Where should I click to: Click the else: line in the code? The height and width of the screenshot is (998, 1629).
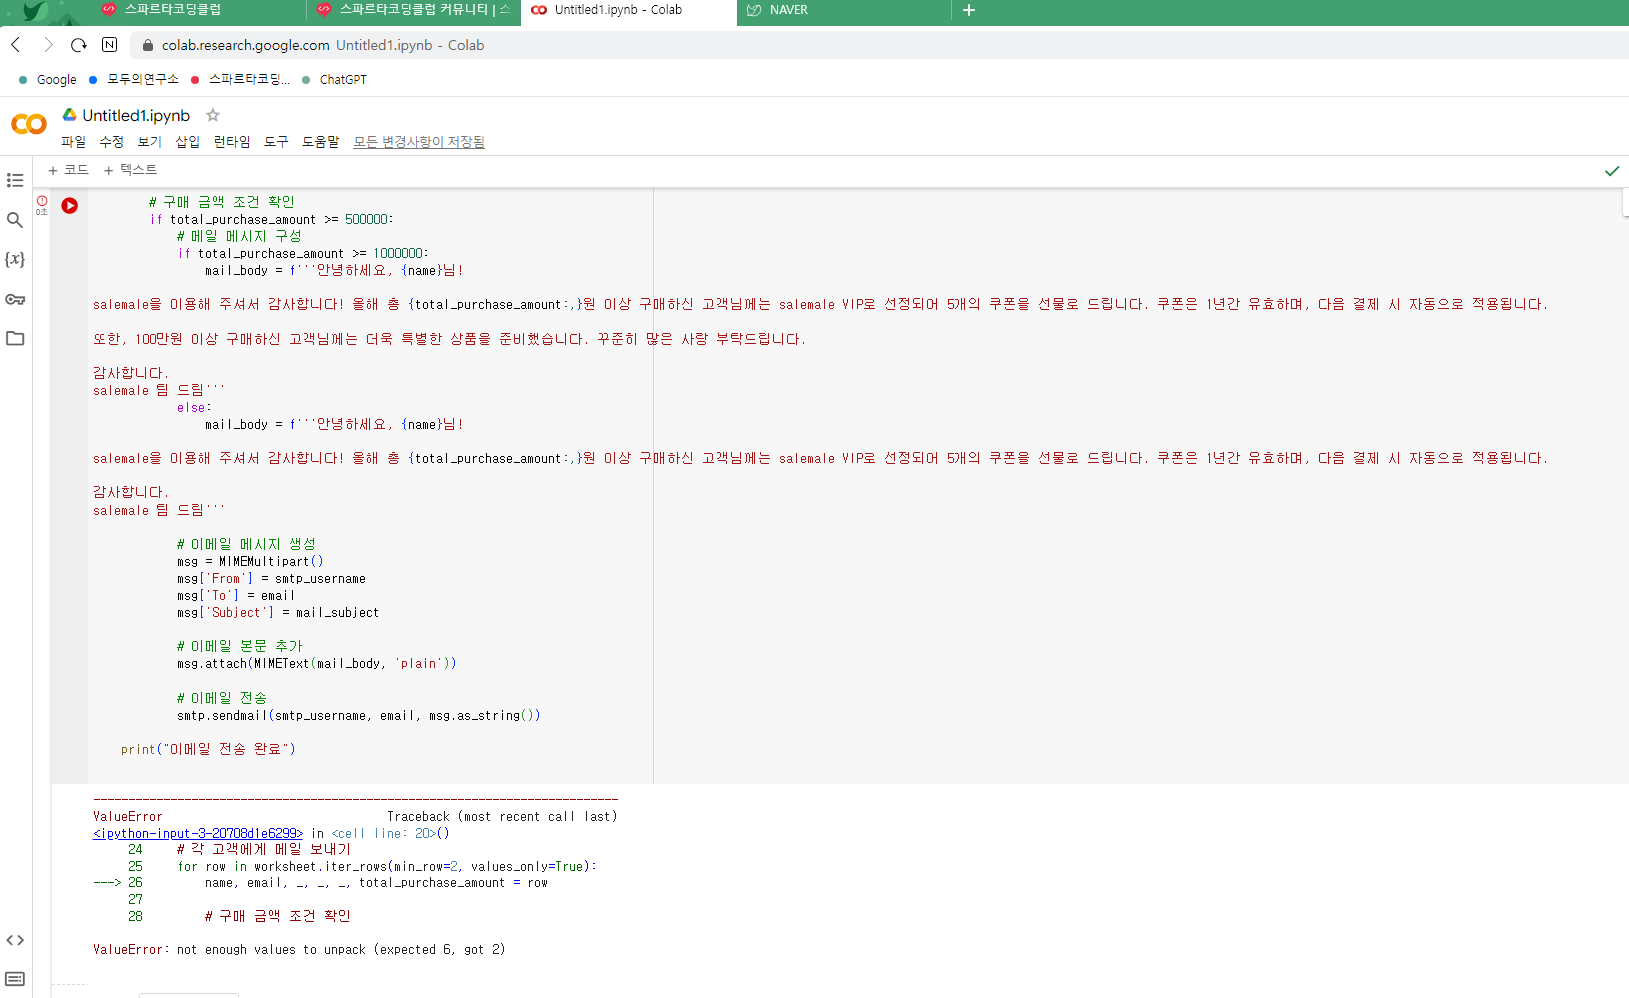[194, 408]
